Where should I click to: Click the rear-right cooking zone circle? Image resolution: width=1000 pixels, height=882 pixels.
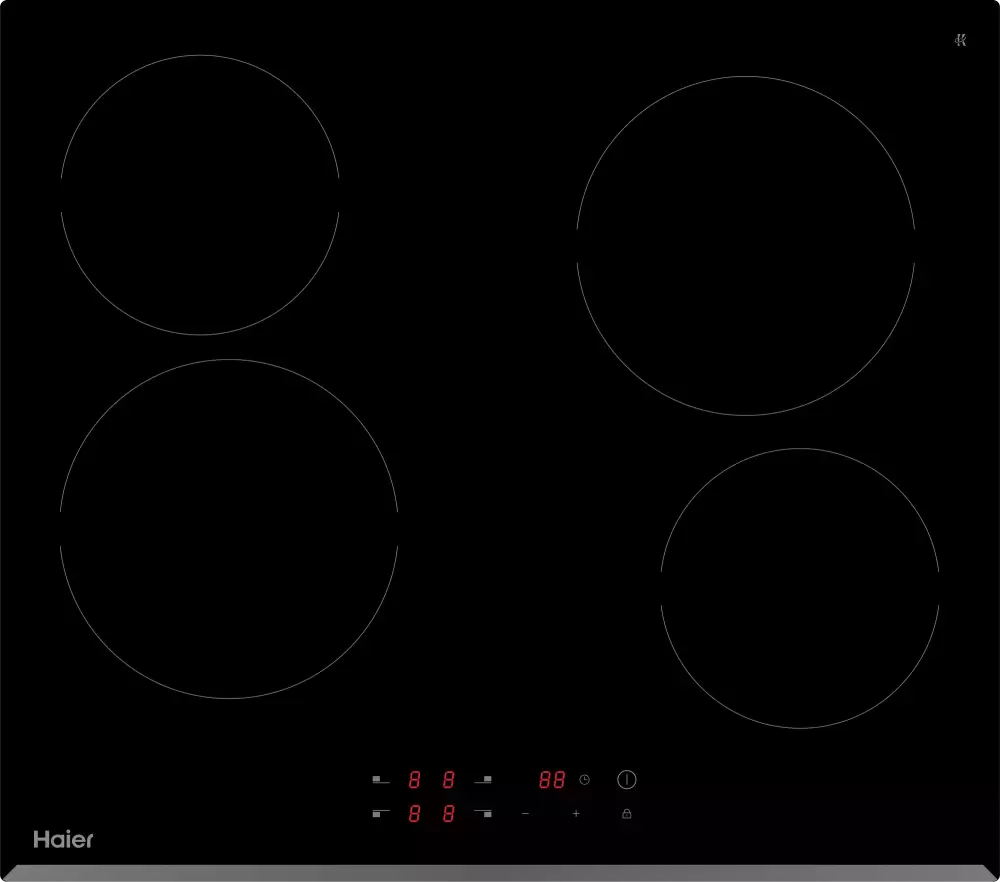point(746,246)
